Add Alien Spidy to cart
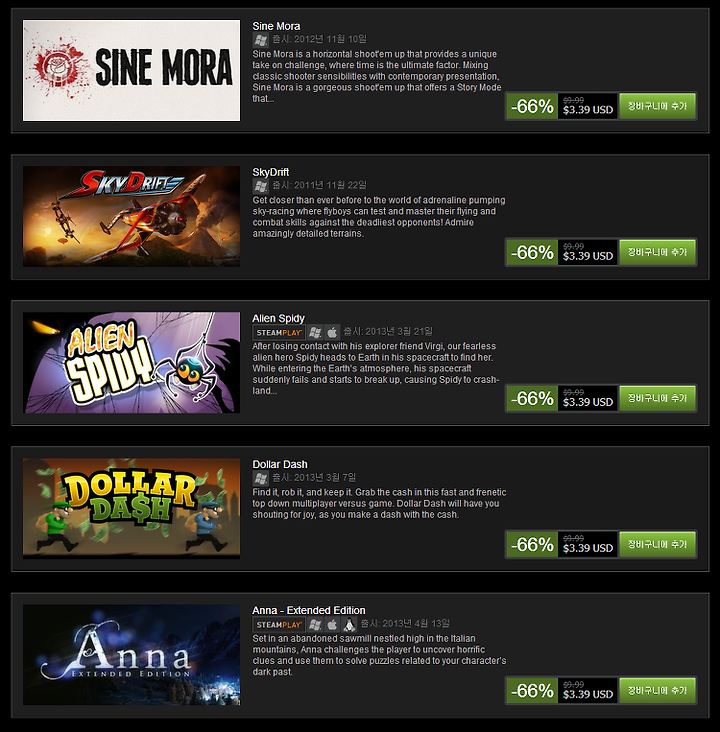This screenshot has width=720, height=732. point(657,398)
